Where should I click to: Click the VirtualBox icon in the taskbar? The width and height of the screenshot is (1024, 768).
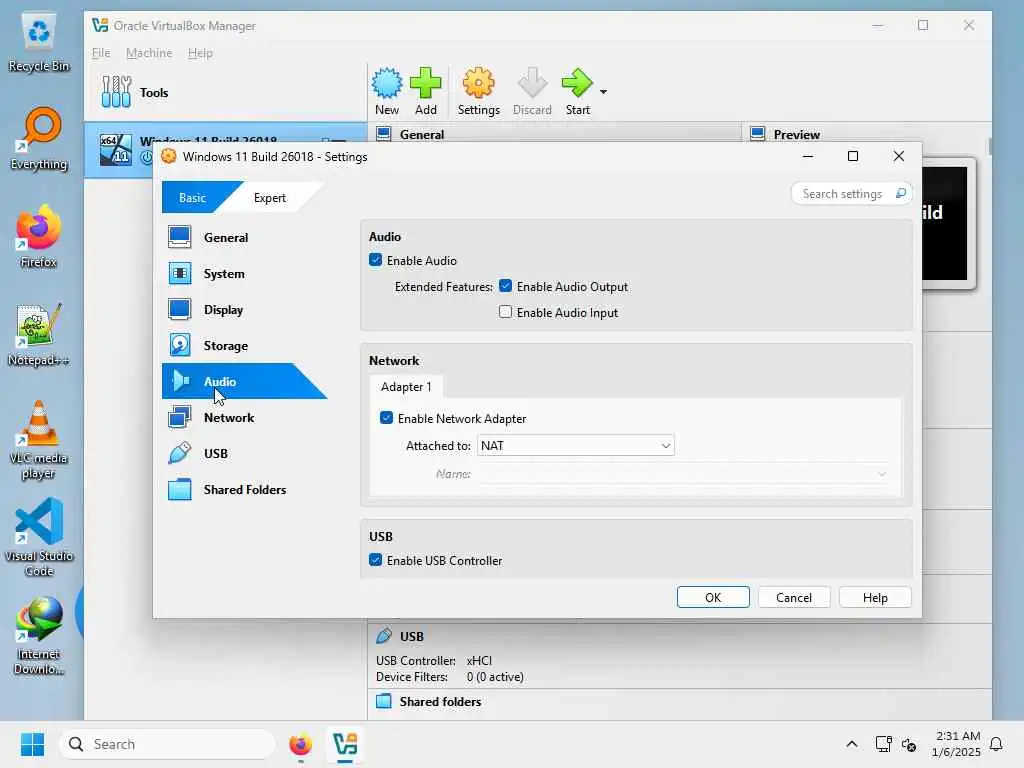coord(345,744)
